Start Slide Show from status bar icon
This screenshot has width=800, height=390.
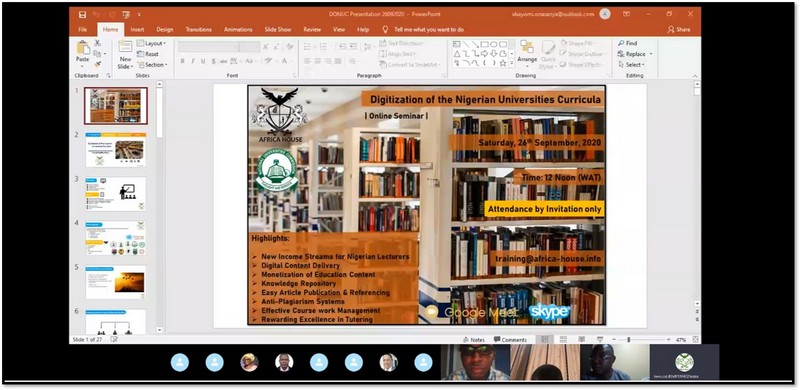pyautogui.click(x=600, y=339)
